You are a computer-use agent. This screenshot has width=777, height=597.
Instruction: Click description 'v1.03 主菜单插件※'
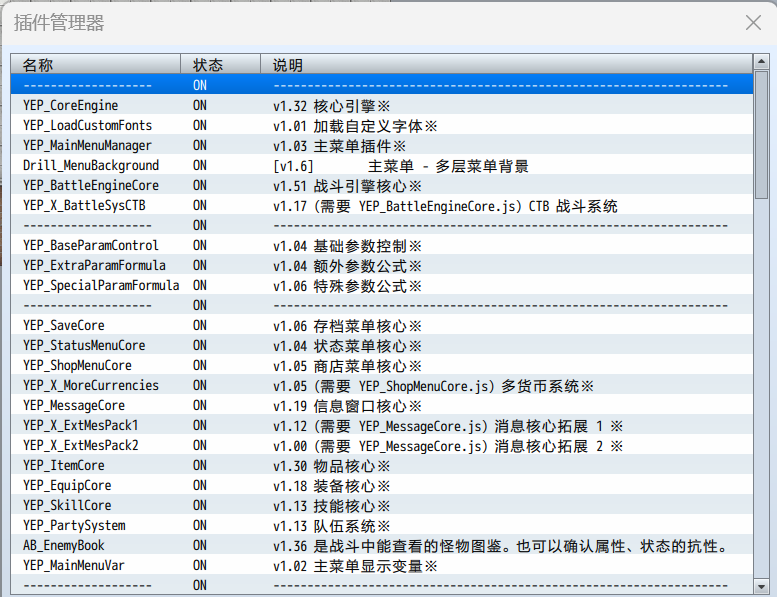[x=339, y=146]
